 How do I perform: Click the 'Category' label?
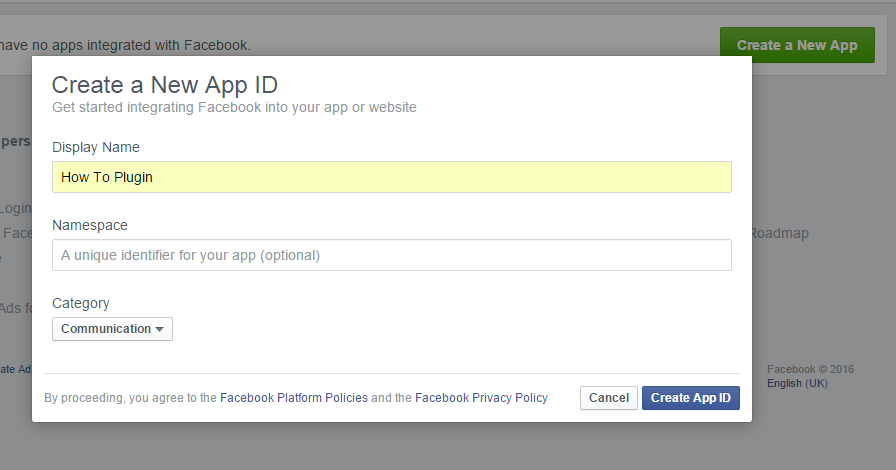(81, 304)
